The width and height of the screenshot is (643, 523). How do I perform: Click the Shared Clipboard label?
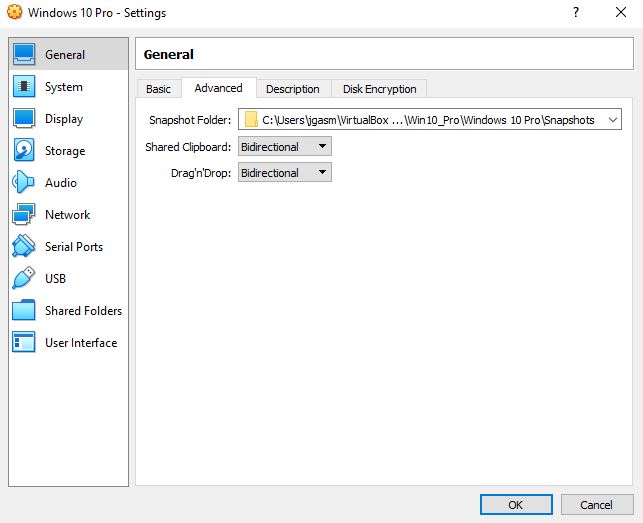pyautogui.click(x=188, y=147)
